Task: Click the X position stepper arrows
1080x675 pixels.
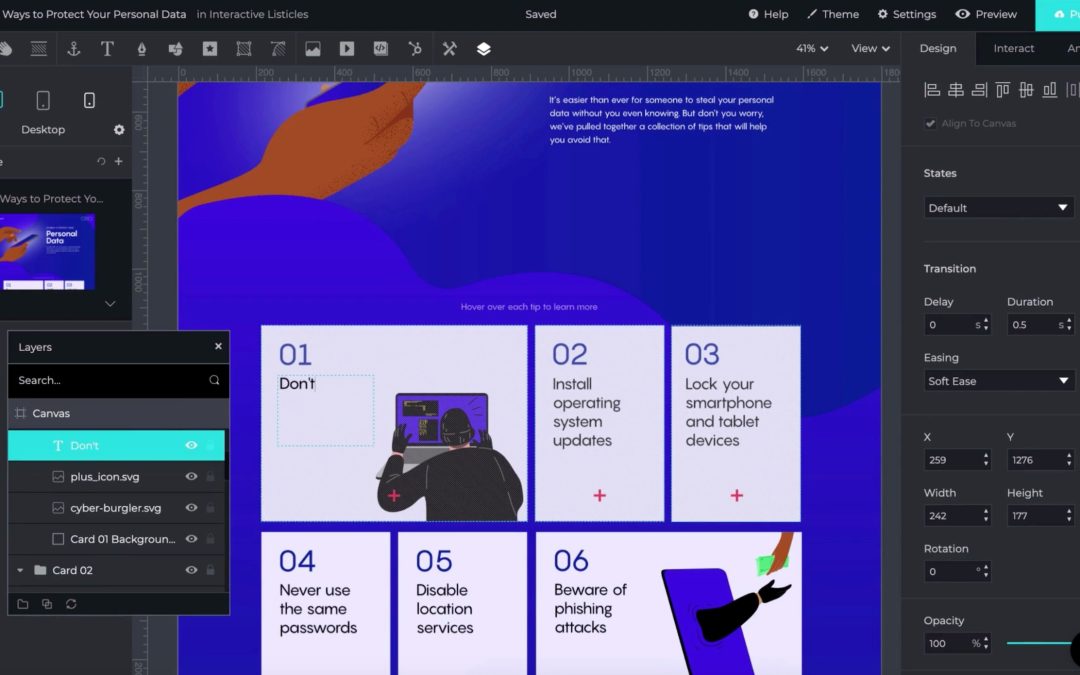Action: tap(986, 459)
